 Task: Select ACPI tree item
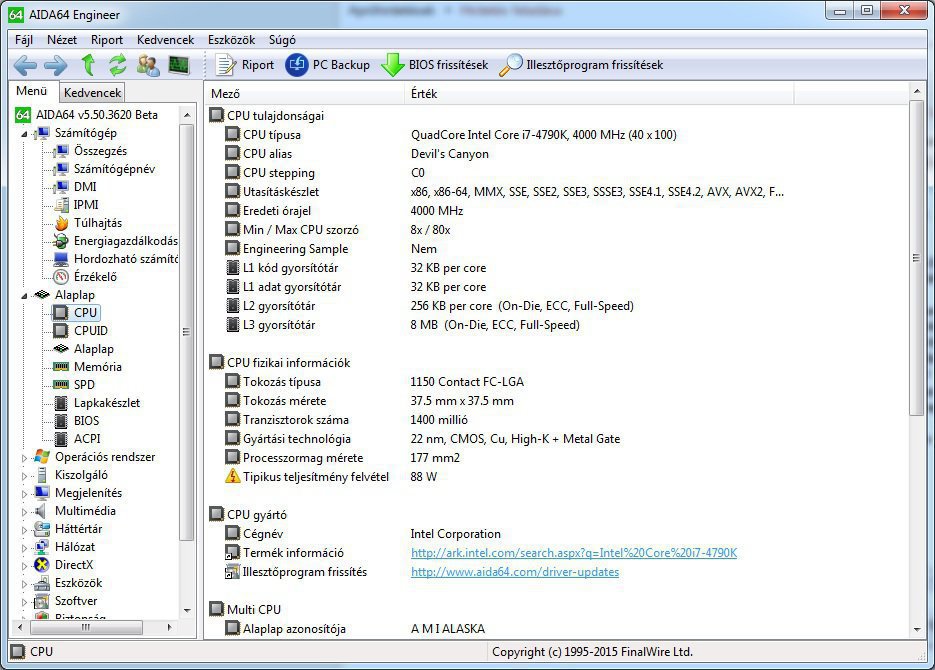87,438
